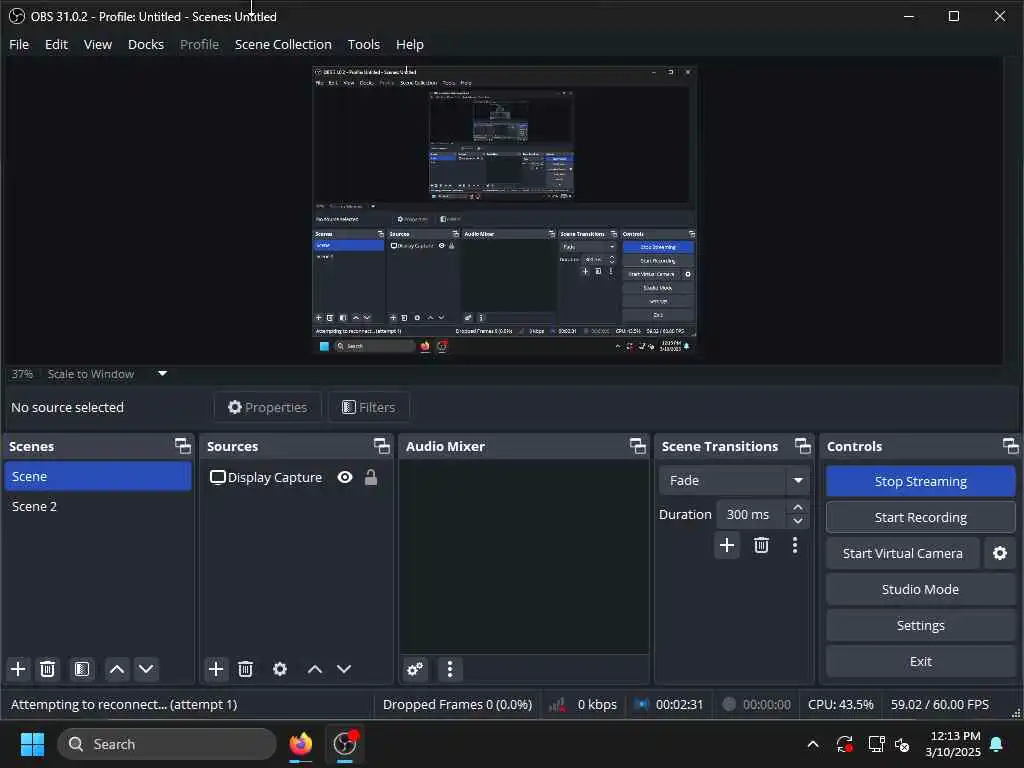Viewport: 1024px width, 768px height.
Task: Click OBS Studio taskbar icon
Action: point(345,744)
